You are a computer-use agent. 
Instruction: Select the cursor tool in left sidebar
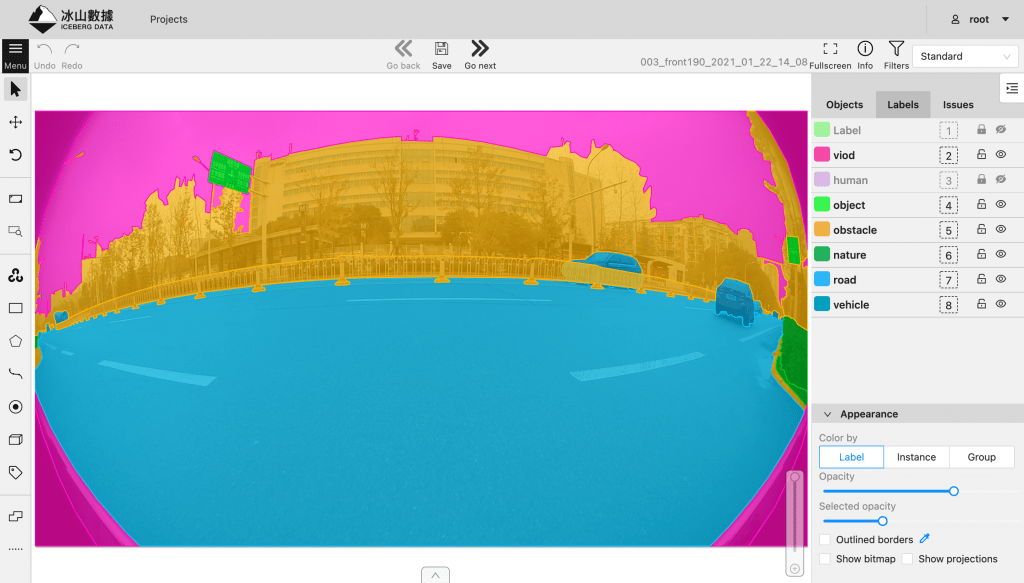pos(15,90)
